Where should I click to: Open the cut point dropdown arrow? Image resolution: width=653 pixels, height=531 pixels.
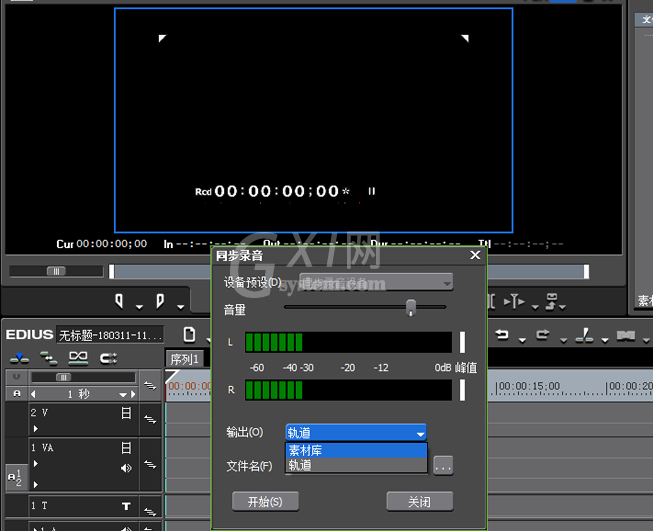click(x=605, y=341)
